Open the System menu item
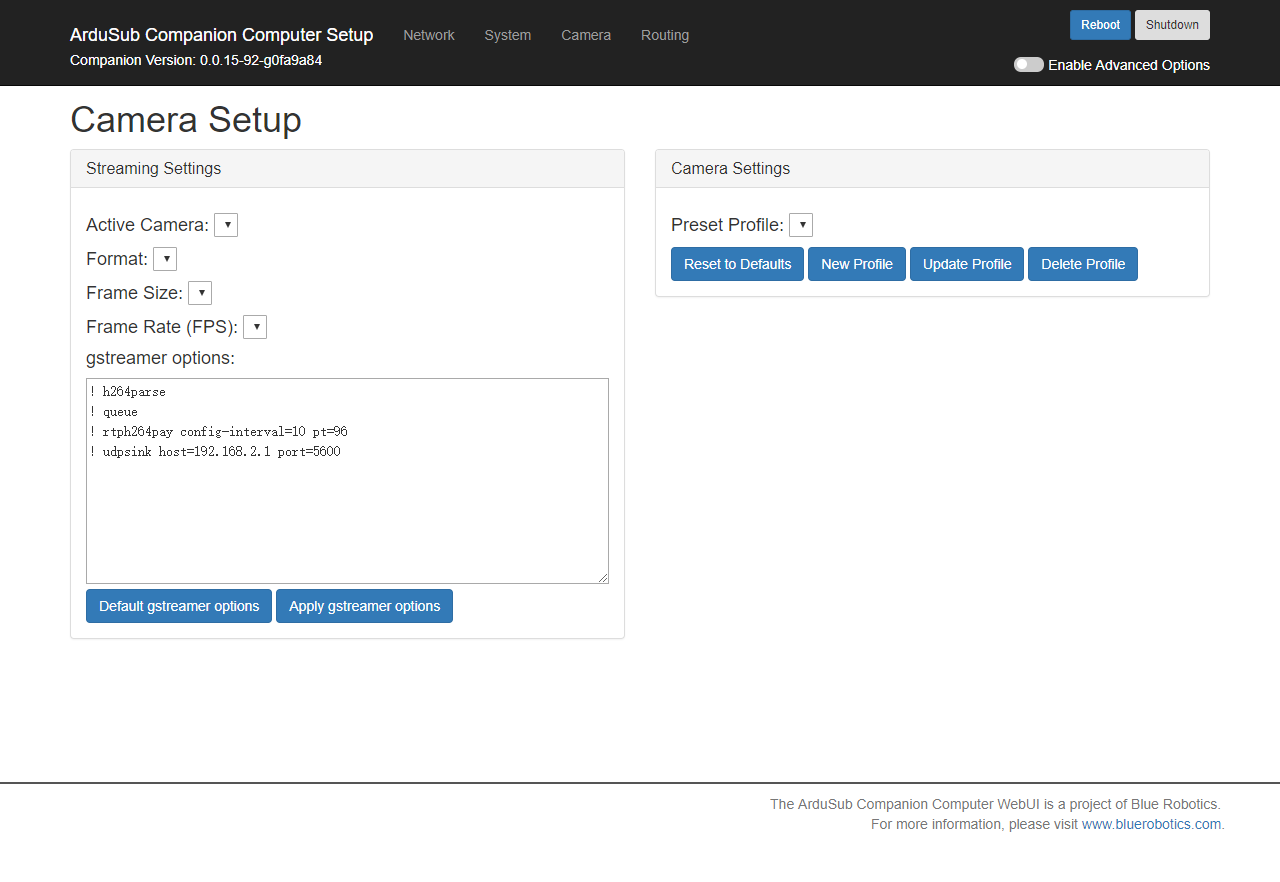 point(508,35)
